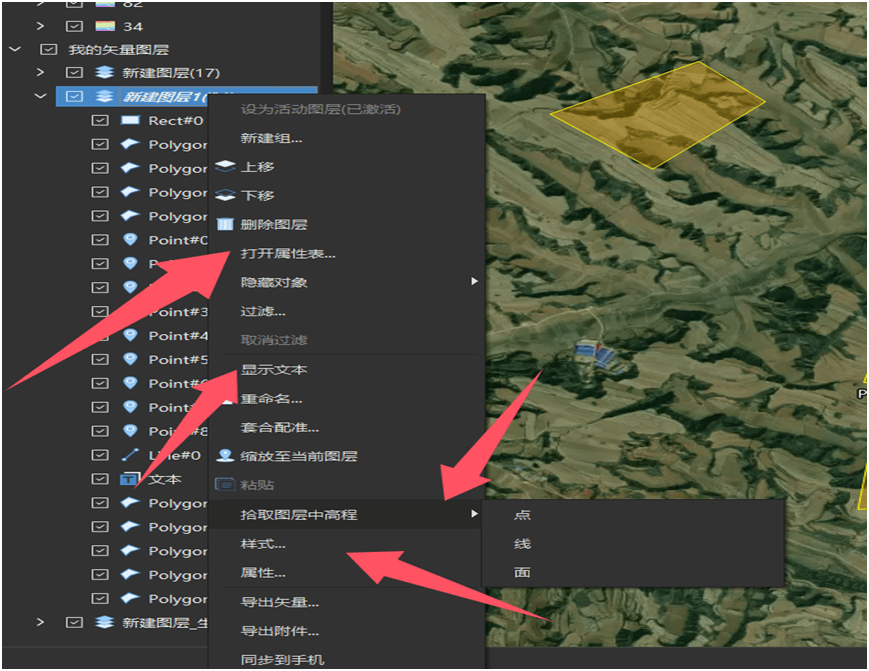Pick 面 in the elevation submenu

click(x=522, y=572)
